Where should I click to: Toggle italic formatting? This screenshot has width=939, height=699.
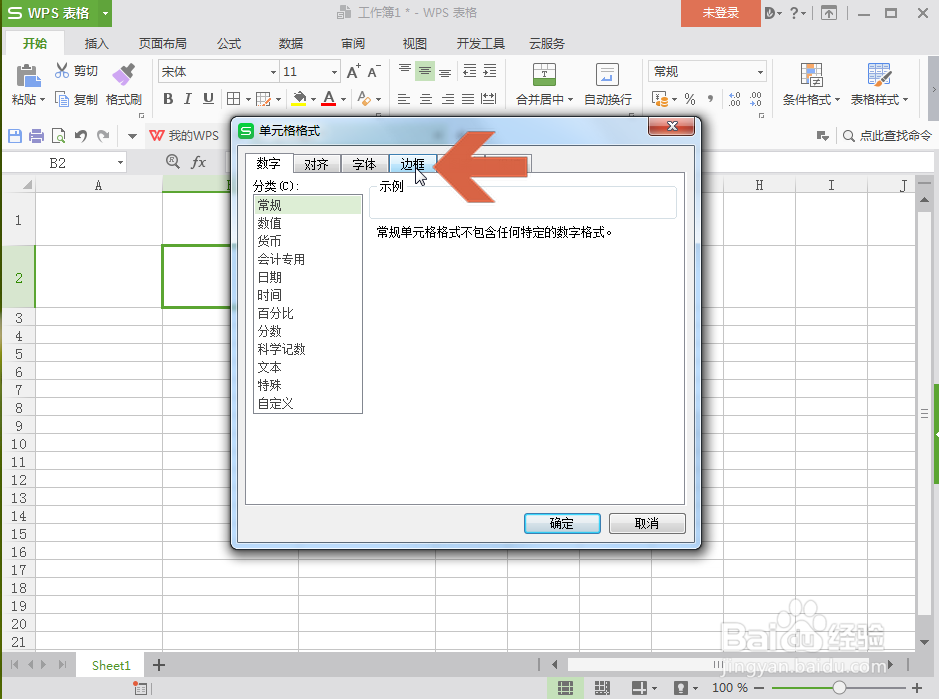pyautogui.click(x=187, y=99)
